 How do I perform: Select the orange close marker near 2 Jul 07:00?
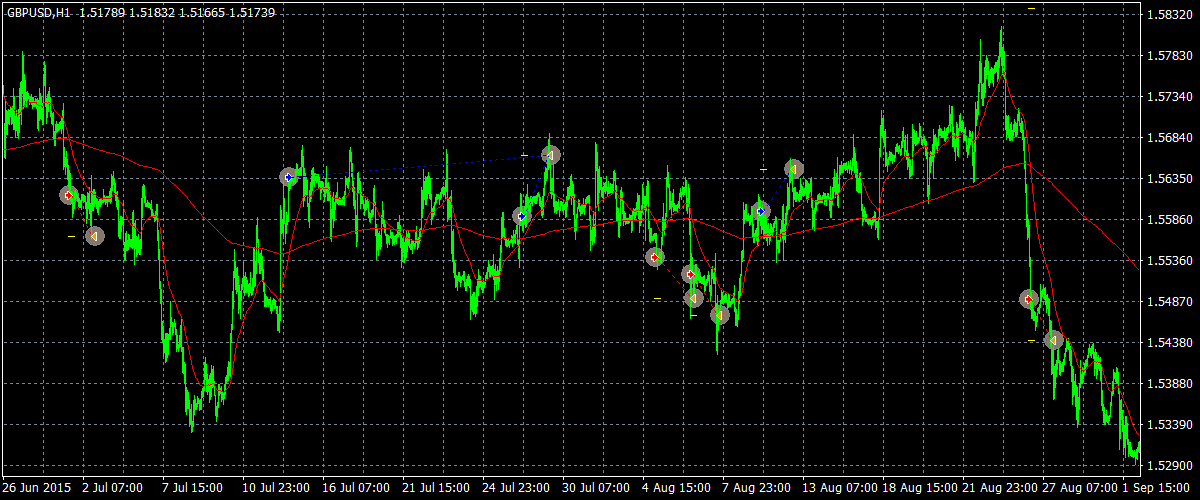94,236
